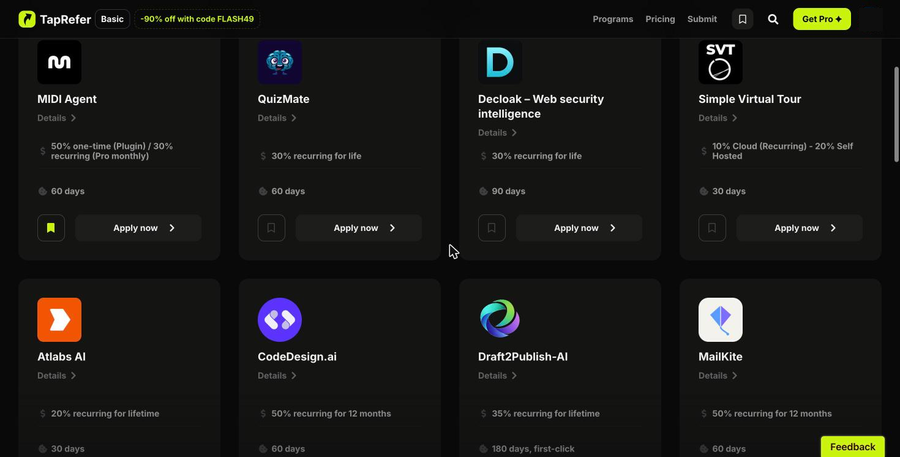Apply now to MIDI Agent
This screenshot has height=457, width=900.
click(138, 228)
